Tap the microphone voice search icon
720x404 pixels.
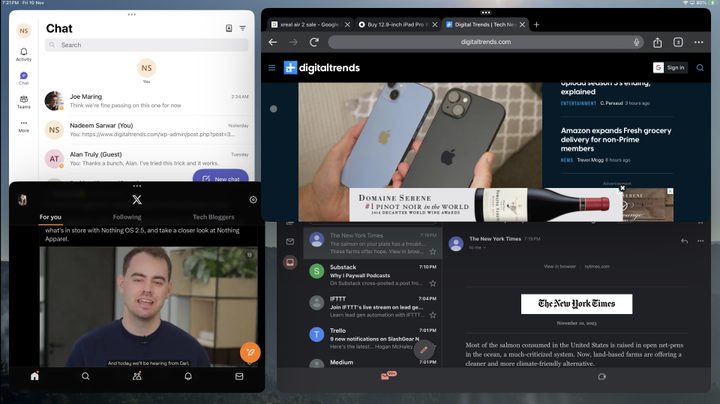pyautogui.click(x=636, y=42)
